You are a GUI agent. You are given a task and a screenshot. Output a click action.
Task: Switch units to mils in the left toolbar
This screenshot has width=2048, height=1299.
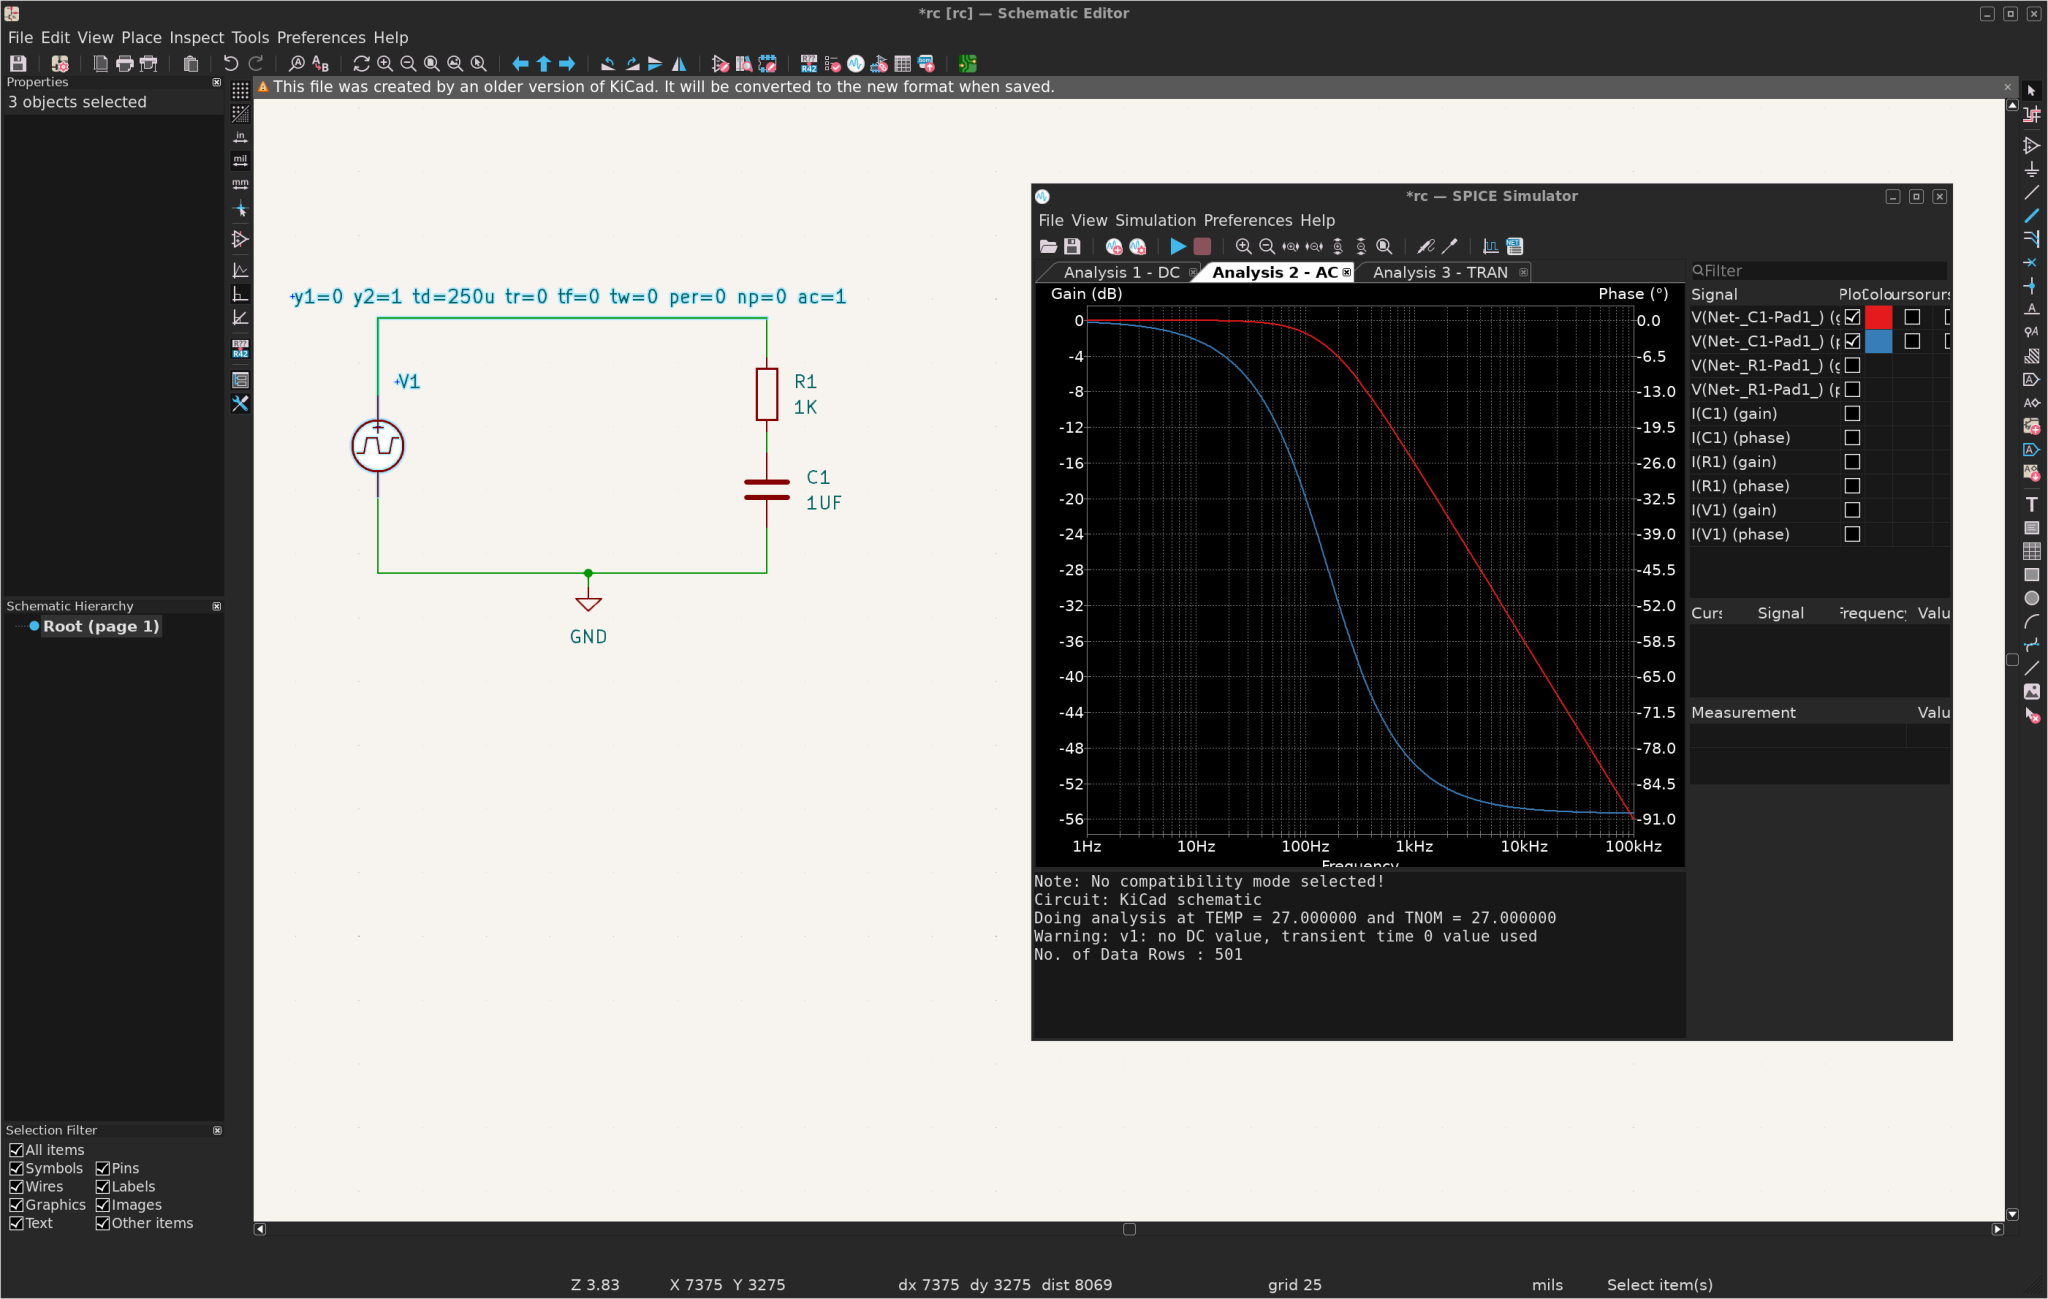[x=240, y=160]
